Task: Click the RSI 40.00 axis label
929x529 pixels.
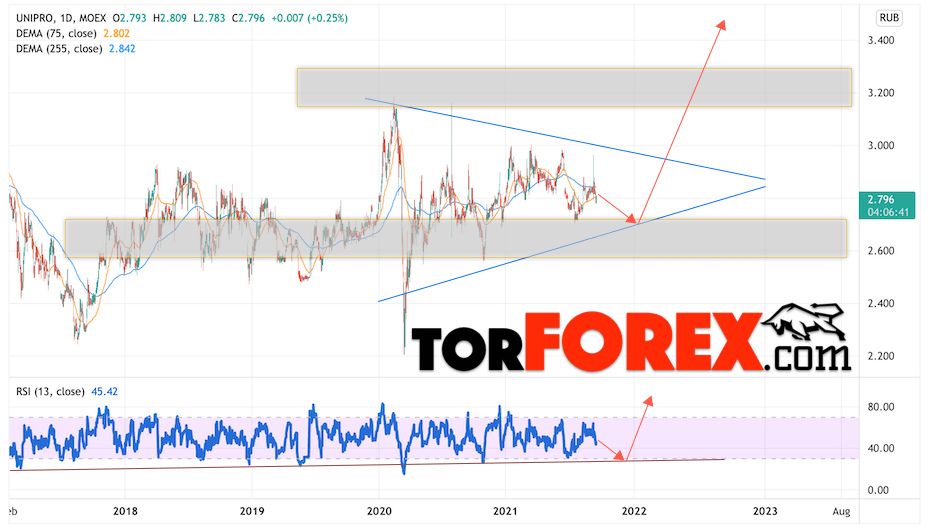Action: pos(881,448)
